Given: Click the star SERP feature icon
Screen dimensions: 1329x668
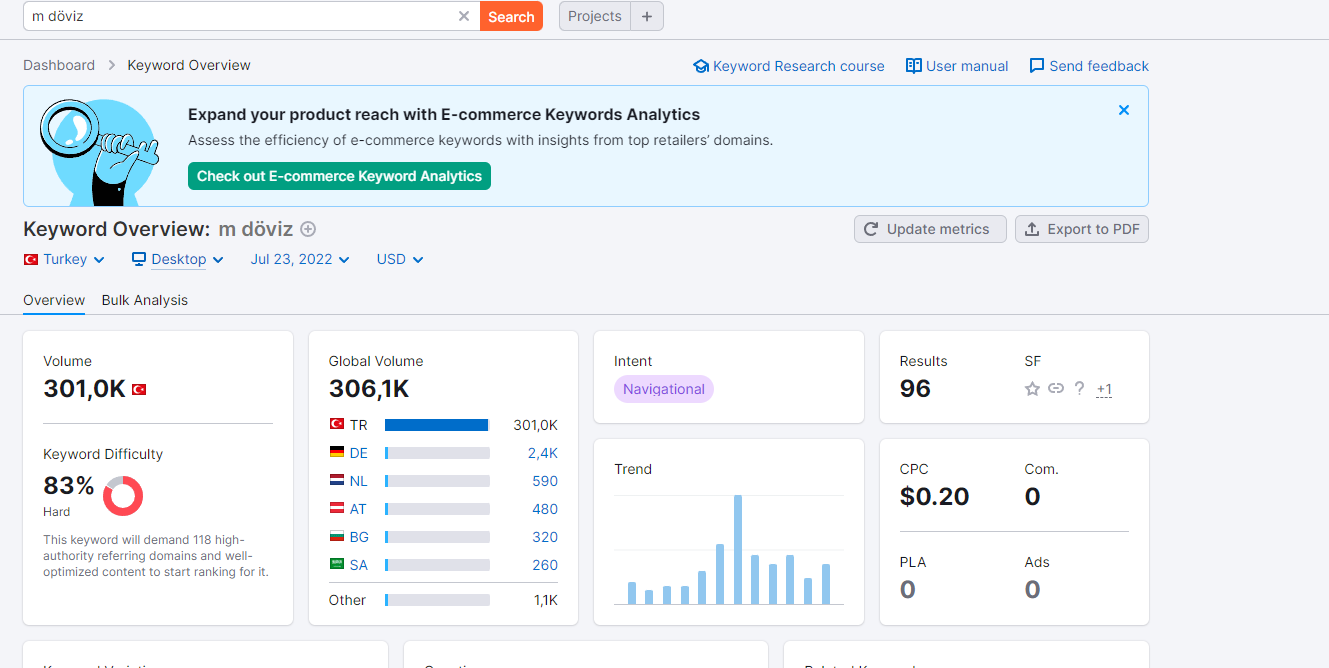Looking at the screenshot, I should (x=1032, y=389).
